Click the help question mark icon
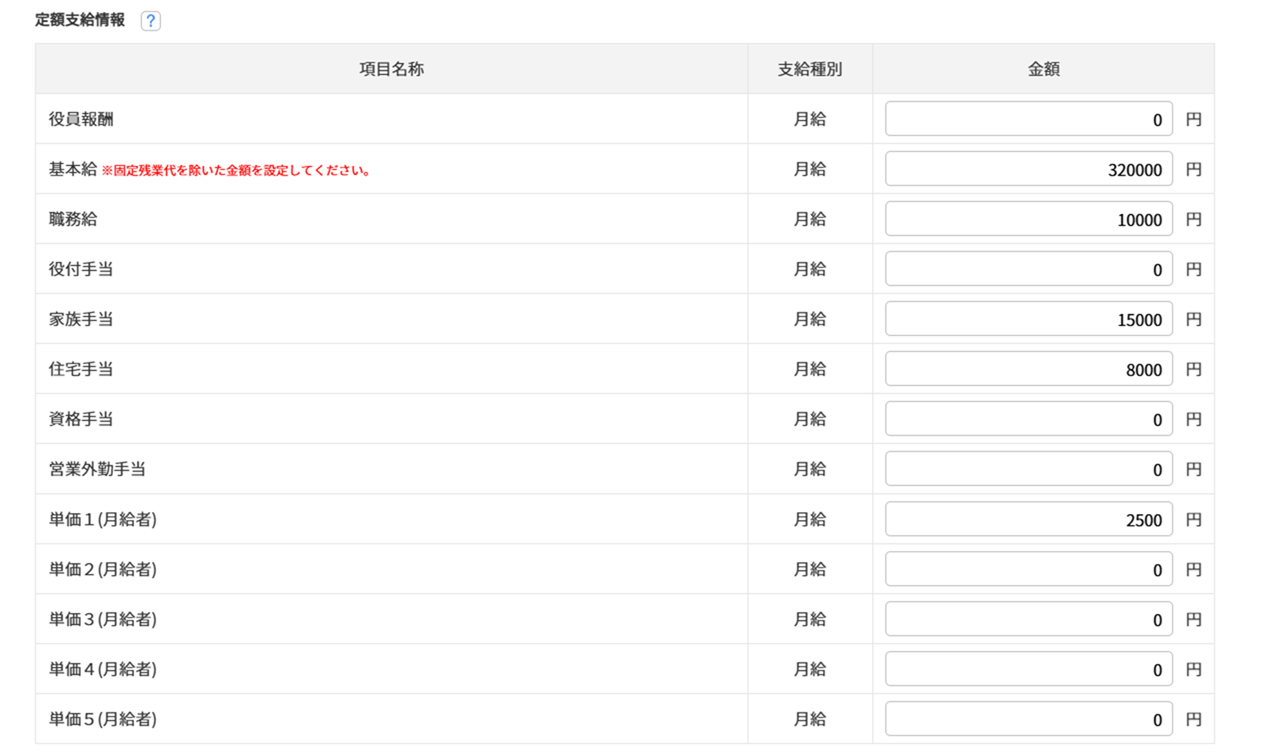 tap(151, 21)
